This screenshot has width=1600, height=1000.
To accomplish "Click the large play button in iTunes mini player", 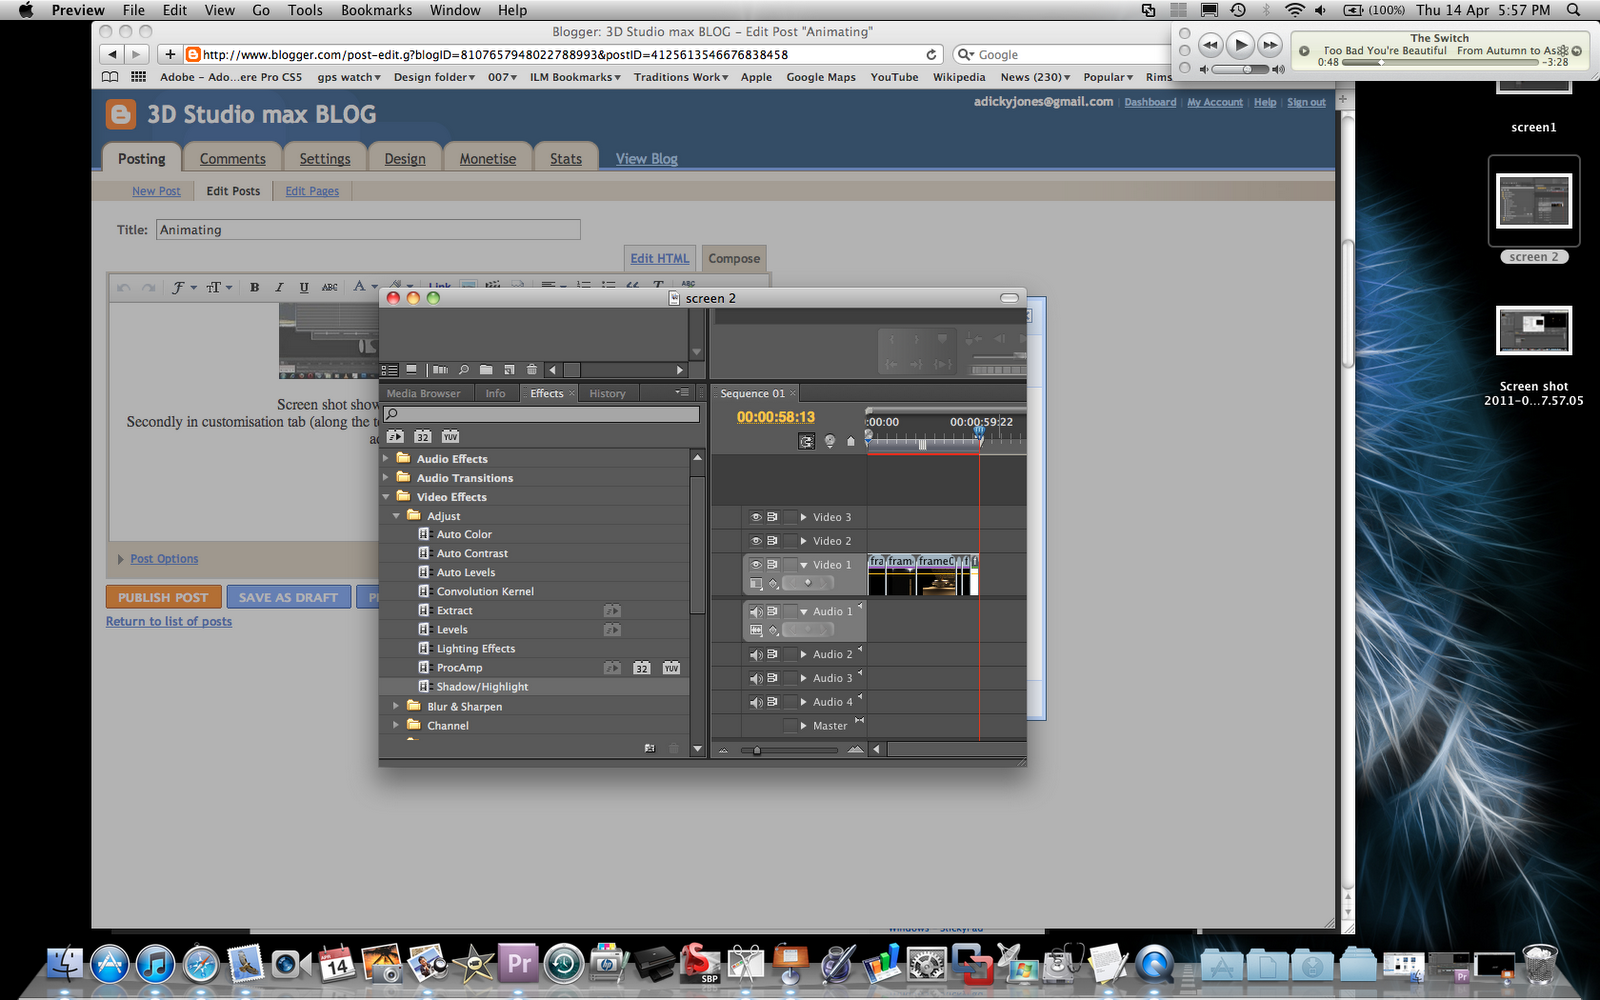I will click(1240, 45).
